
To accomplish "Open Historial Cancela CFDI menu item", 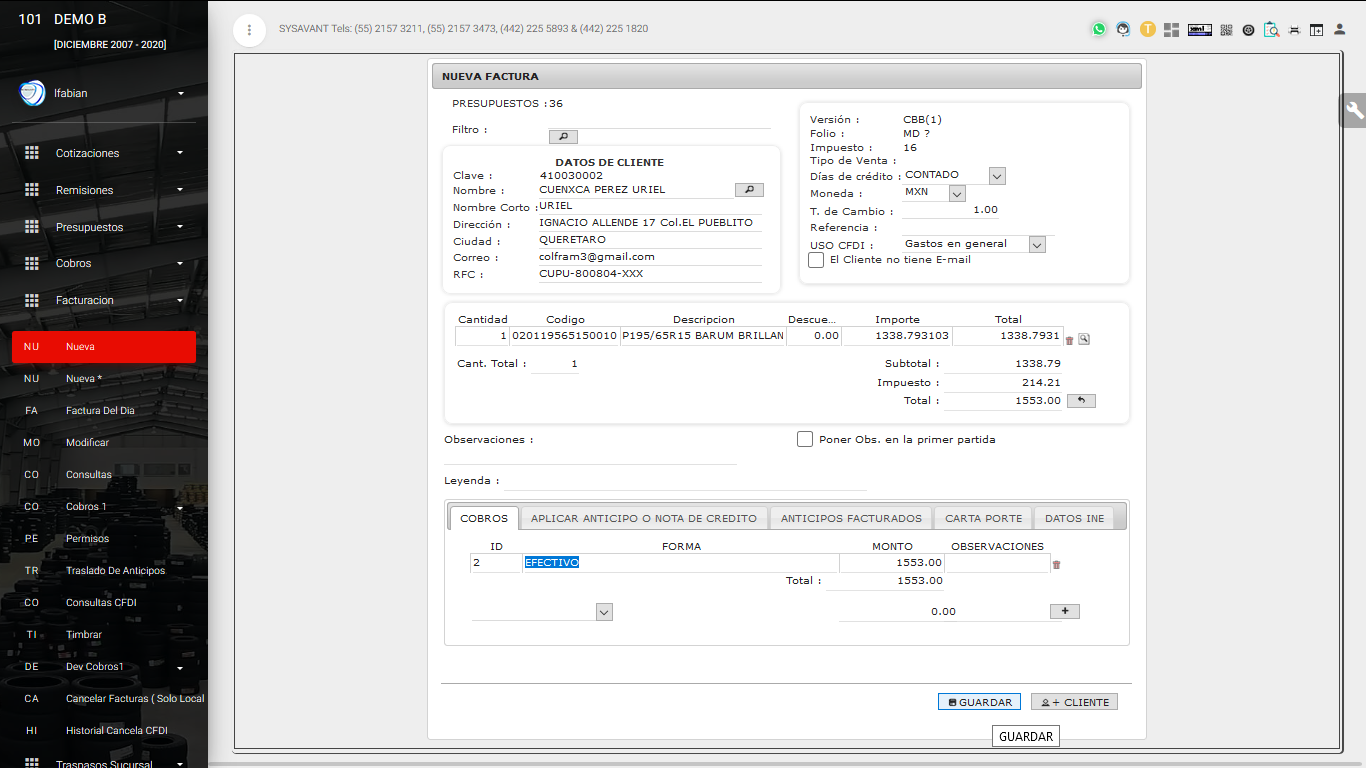I will point(104,731).
